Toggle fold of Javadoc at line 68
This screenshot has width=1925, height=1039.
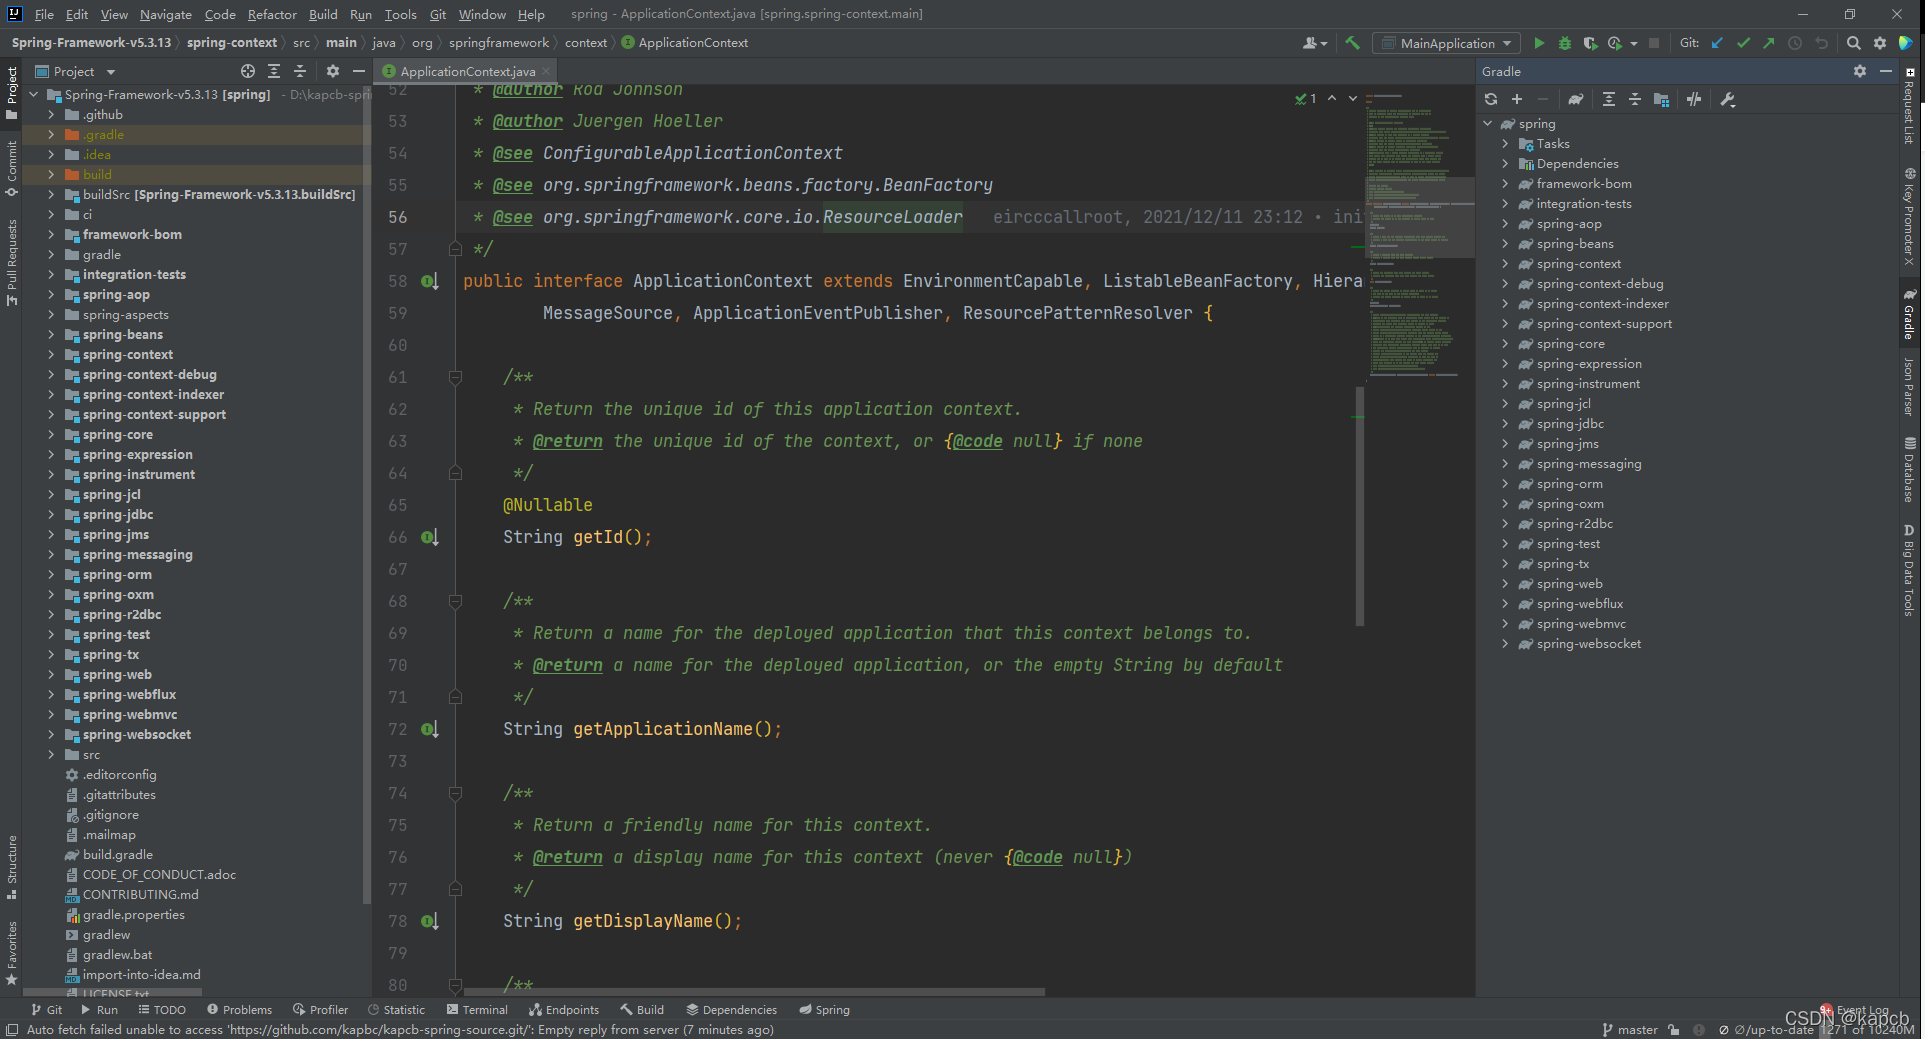click(x=455, y=601)
